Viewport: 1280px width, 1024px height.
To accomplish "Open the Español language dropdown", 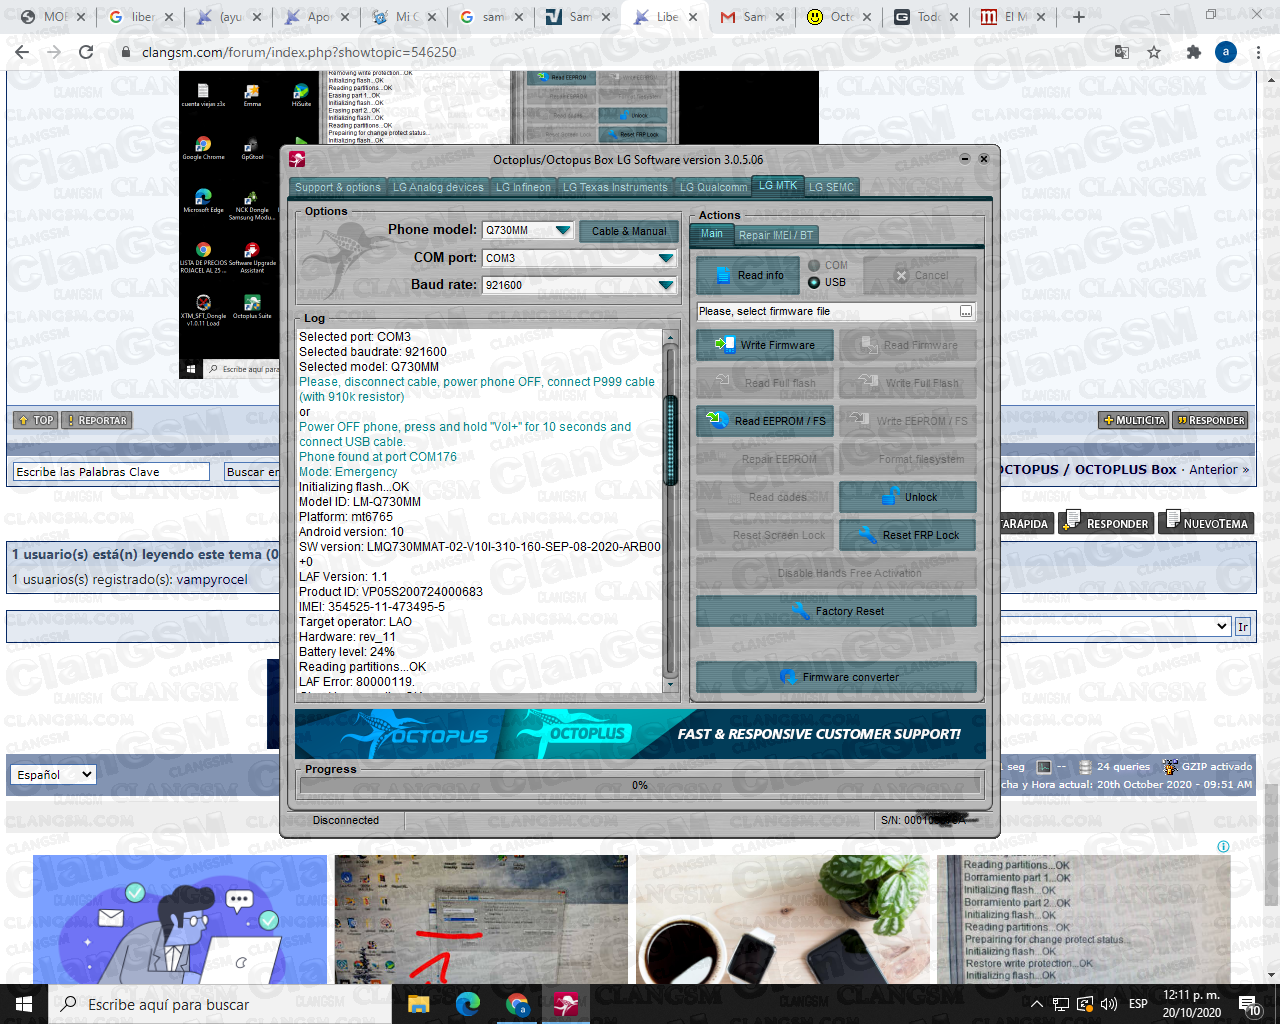I will tap(54, 774).
